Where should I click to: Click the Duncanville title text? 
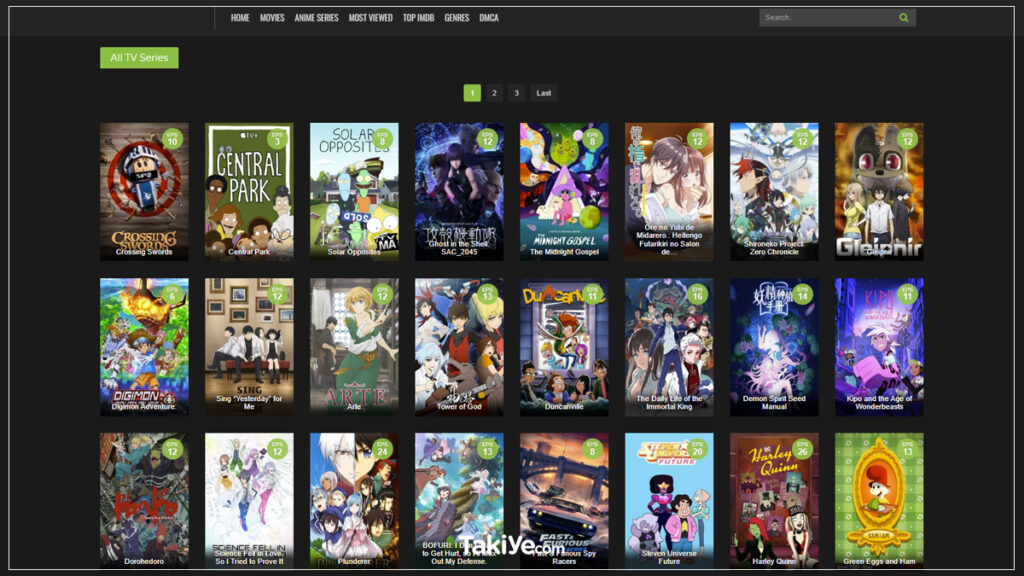tap(564, 407)
